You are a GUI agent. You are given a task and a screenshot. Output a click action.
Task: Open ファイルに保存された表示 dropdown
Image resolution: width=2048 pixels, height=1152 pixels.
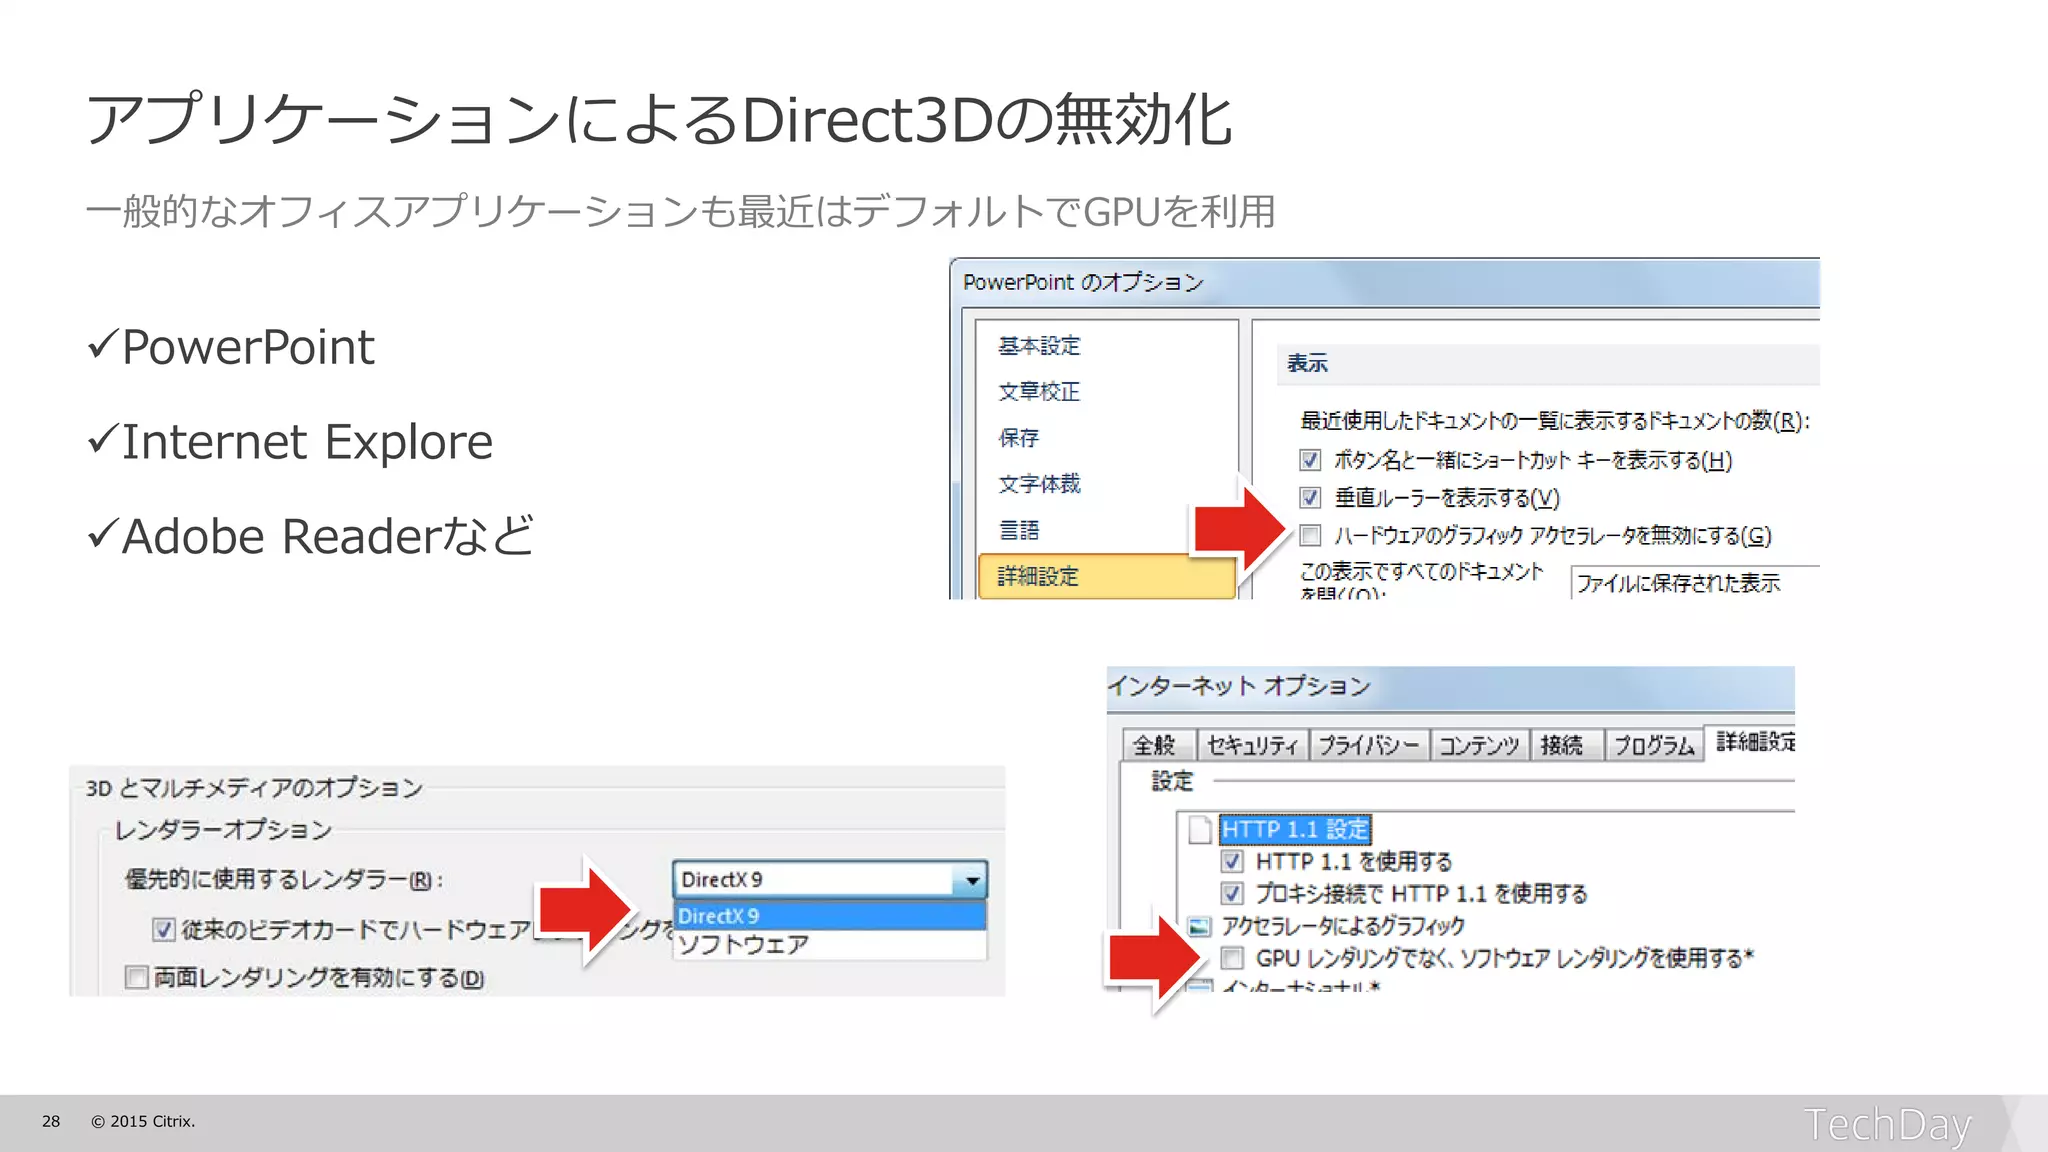click(1694, 582)
